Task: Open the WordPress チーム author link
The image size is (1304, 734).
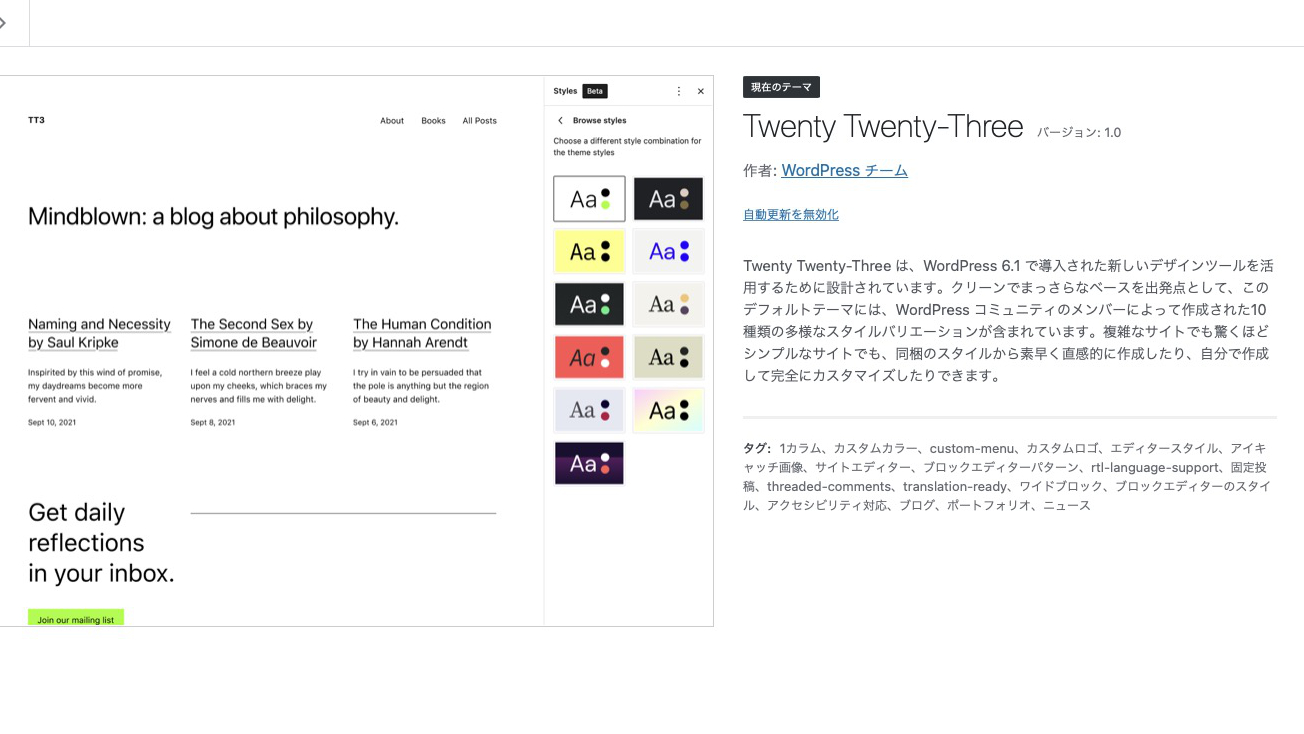Action: coord(844,170)
